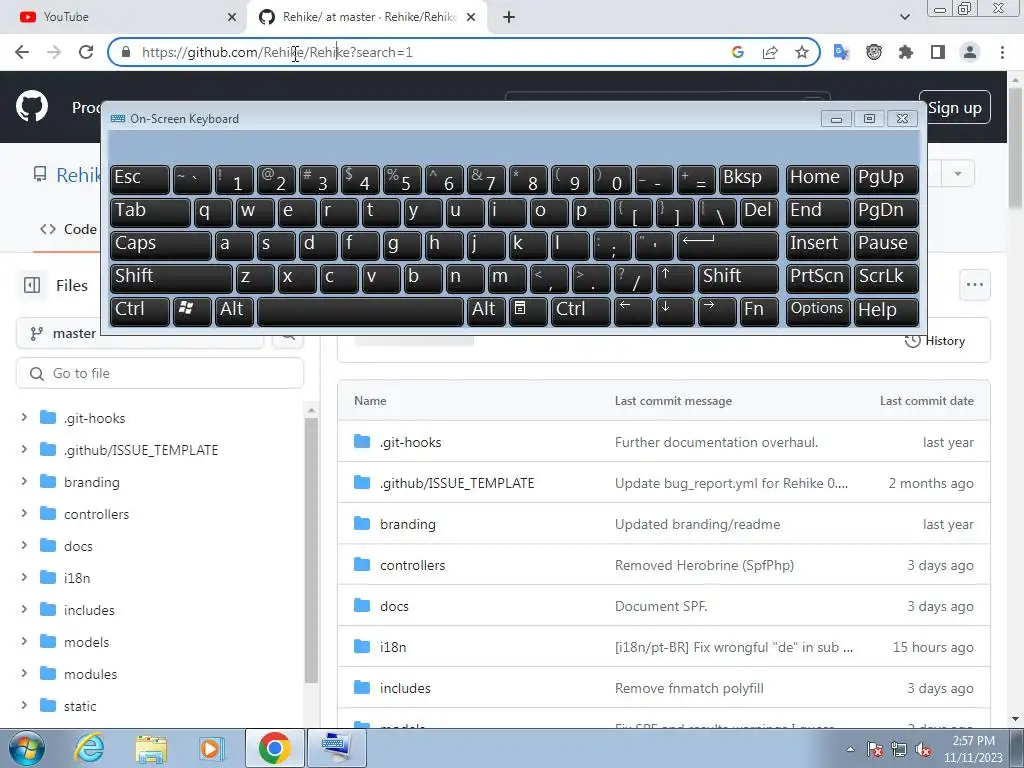The image size is (1024, 768).
Task: Click the On-Screen Keyboard taskbar icon
Action: (x=336, y=748)
